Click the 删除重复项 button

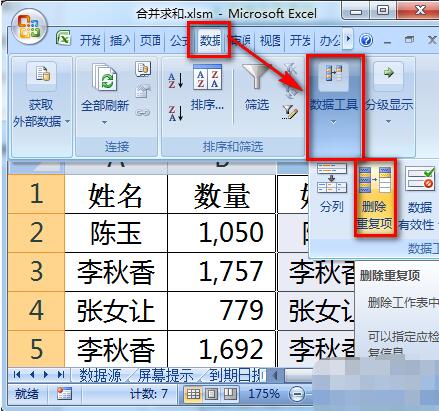375,198
